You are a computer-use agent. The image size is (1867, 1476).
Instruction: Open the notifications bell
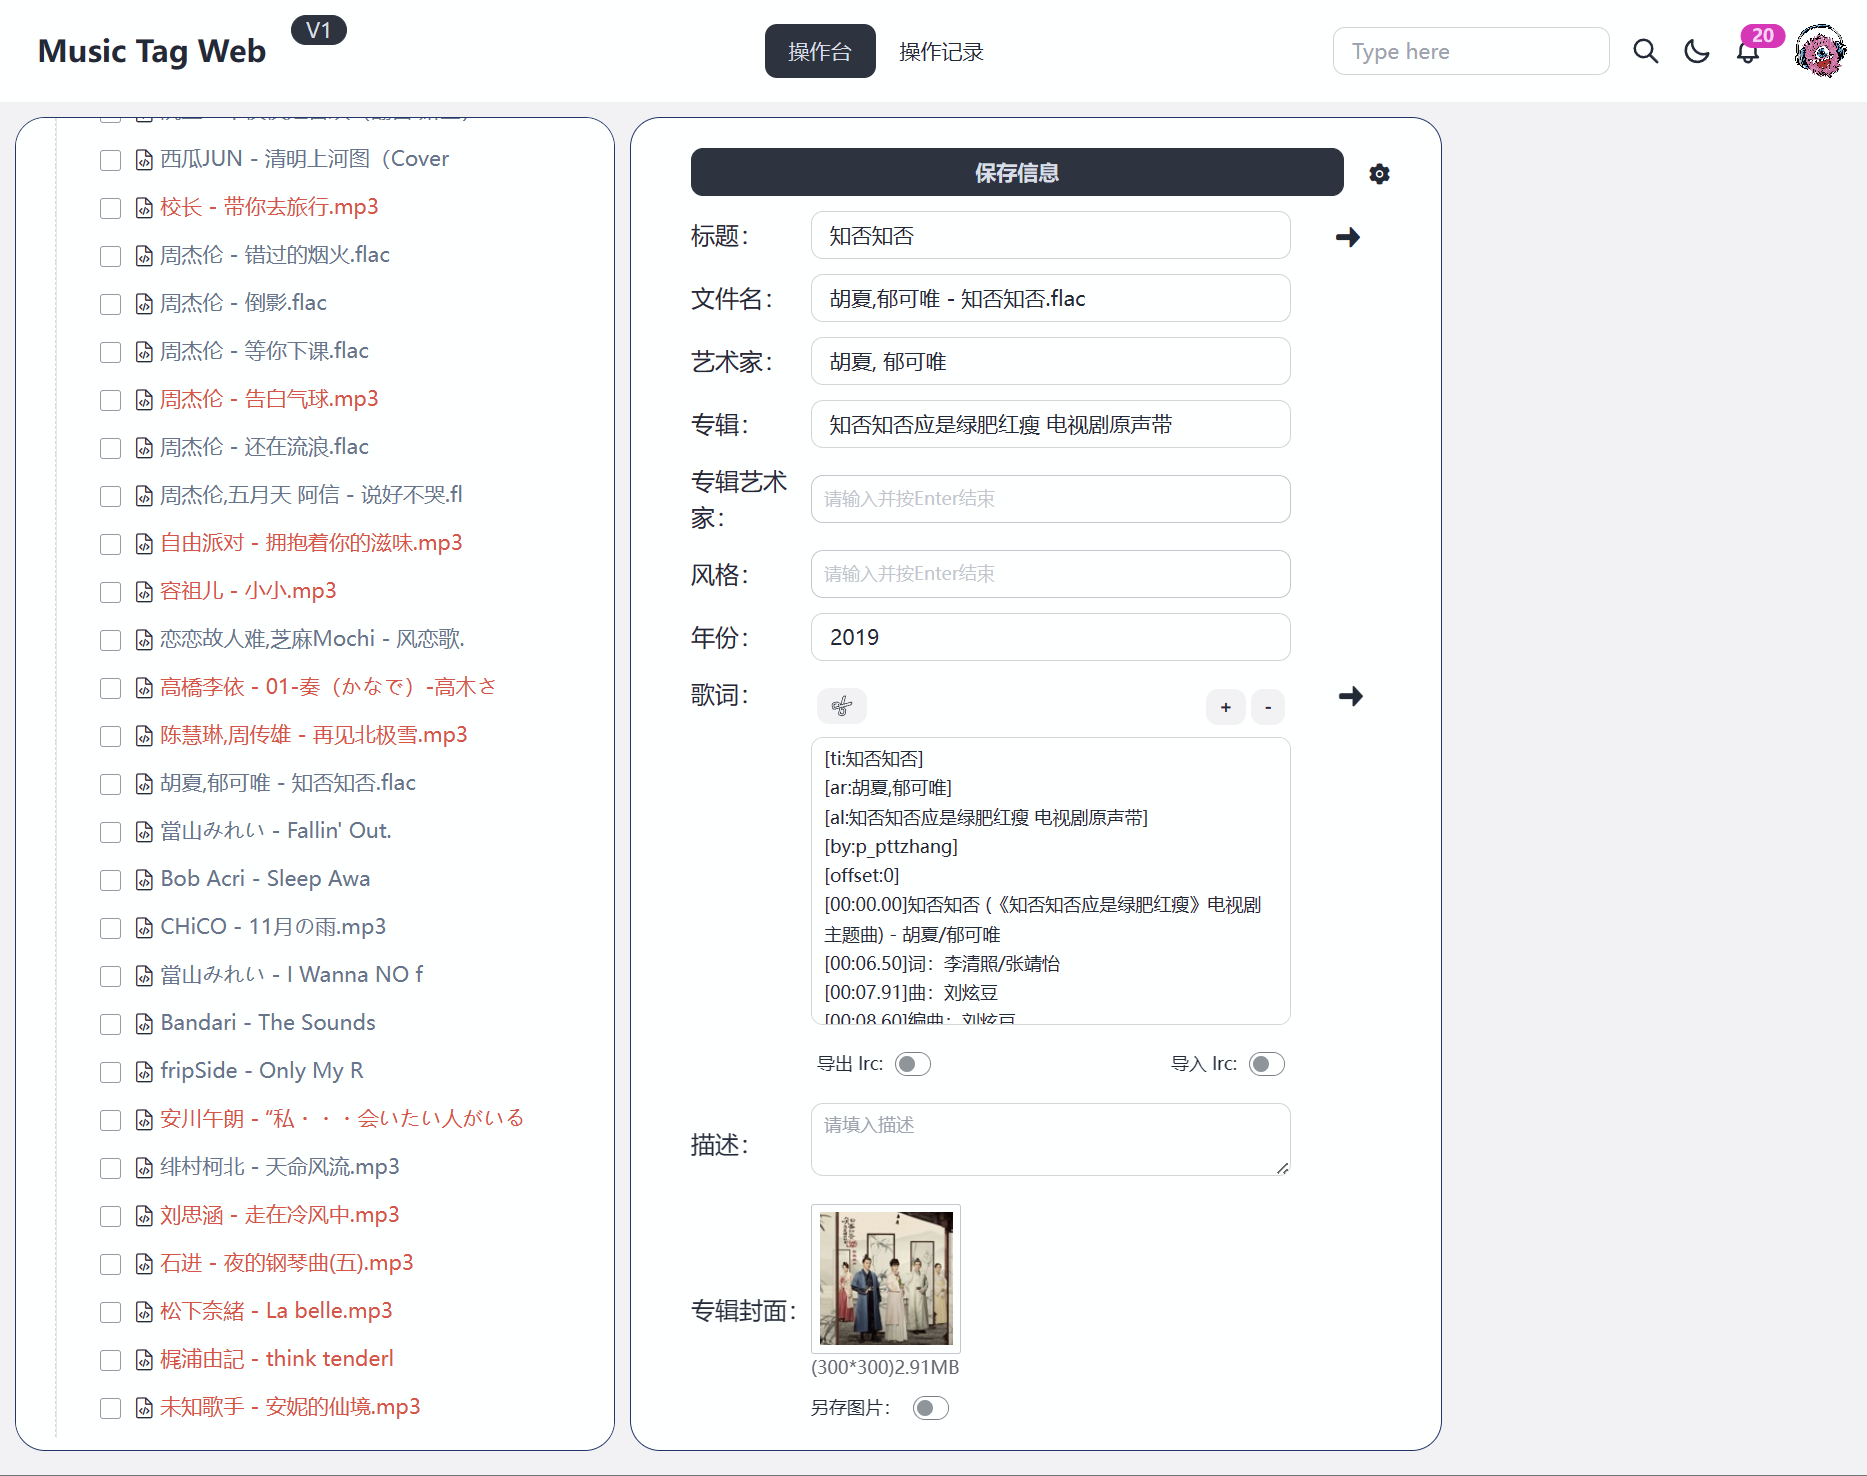coord(1747,53)
